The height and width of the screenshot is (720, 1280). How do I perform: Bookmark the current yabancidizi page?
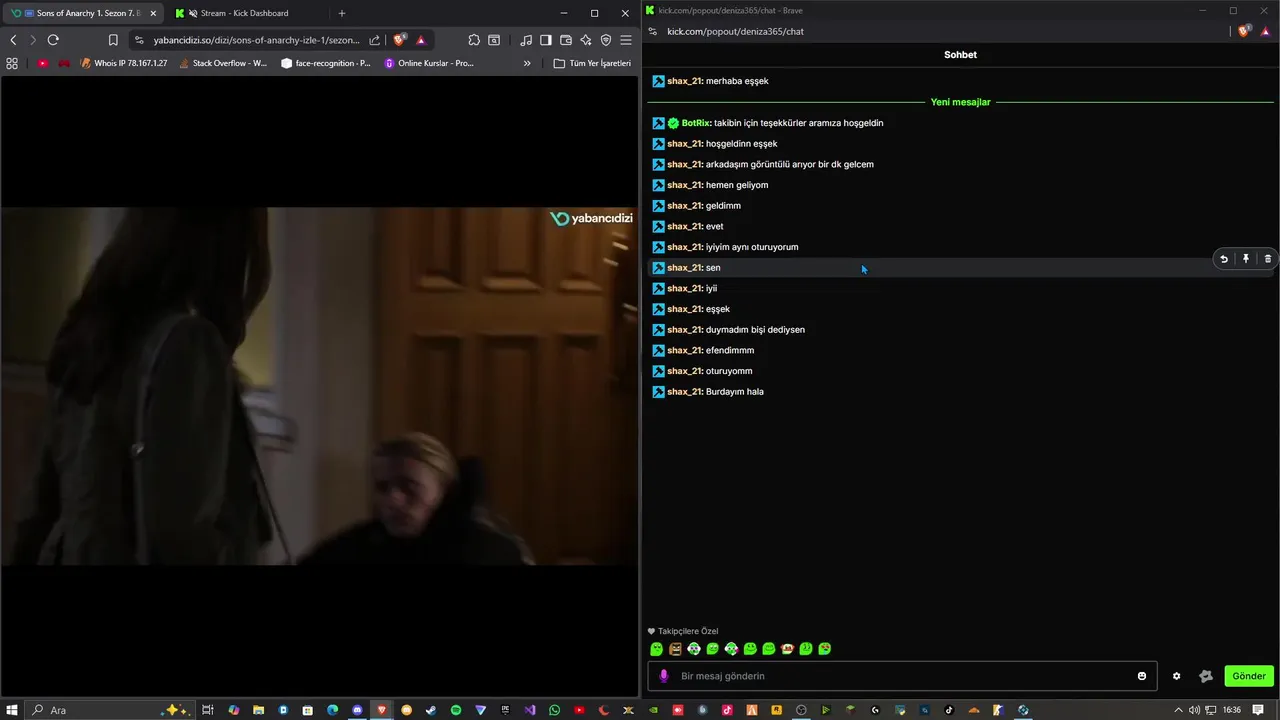click(x=113, y=40)
